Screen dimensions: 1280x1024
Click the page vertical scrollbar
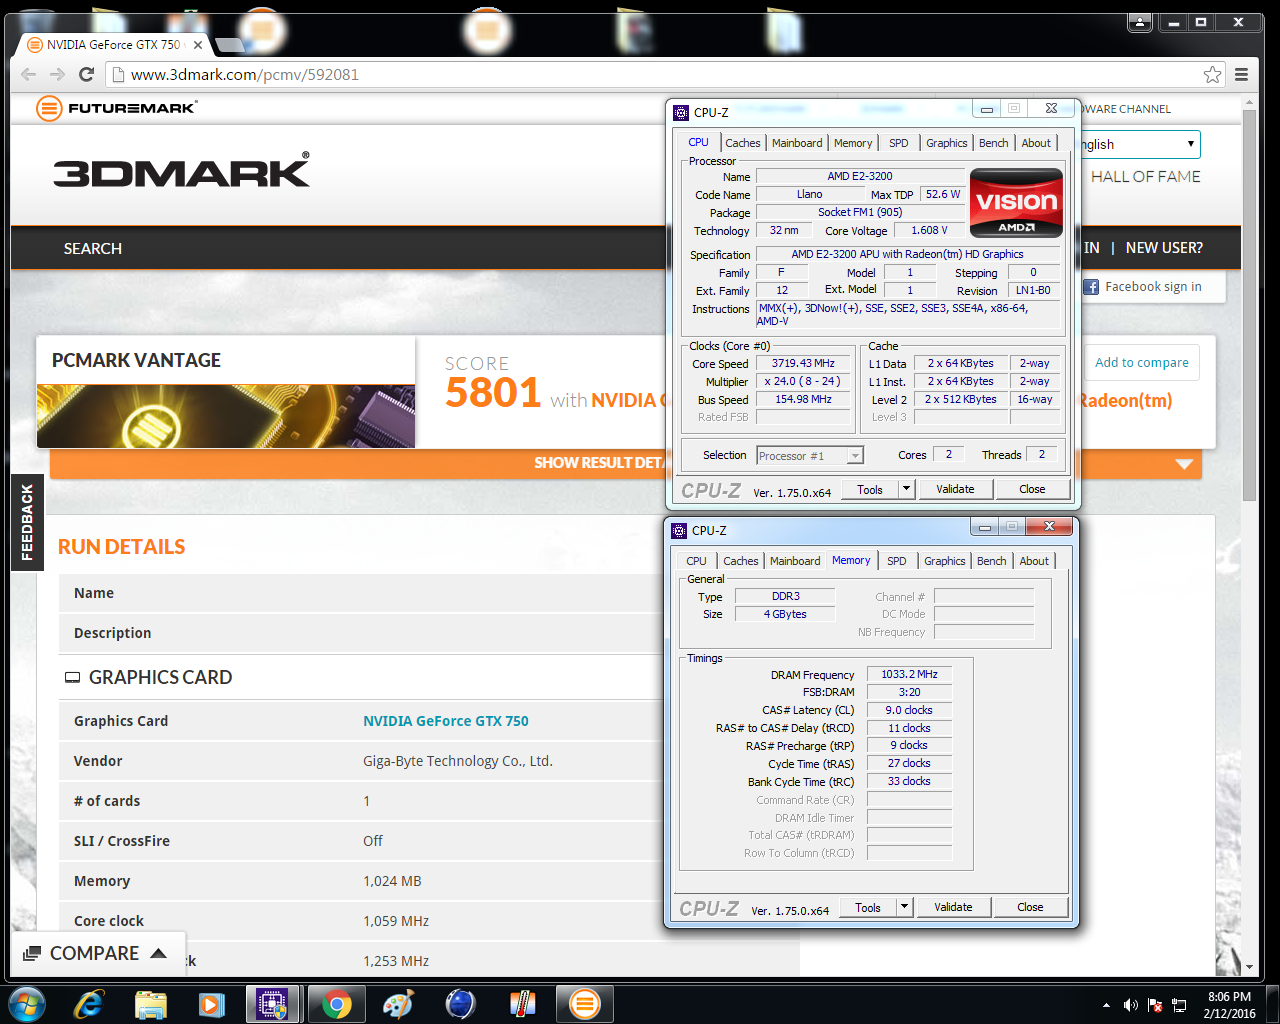point(1249,306)
